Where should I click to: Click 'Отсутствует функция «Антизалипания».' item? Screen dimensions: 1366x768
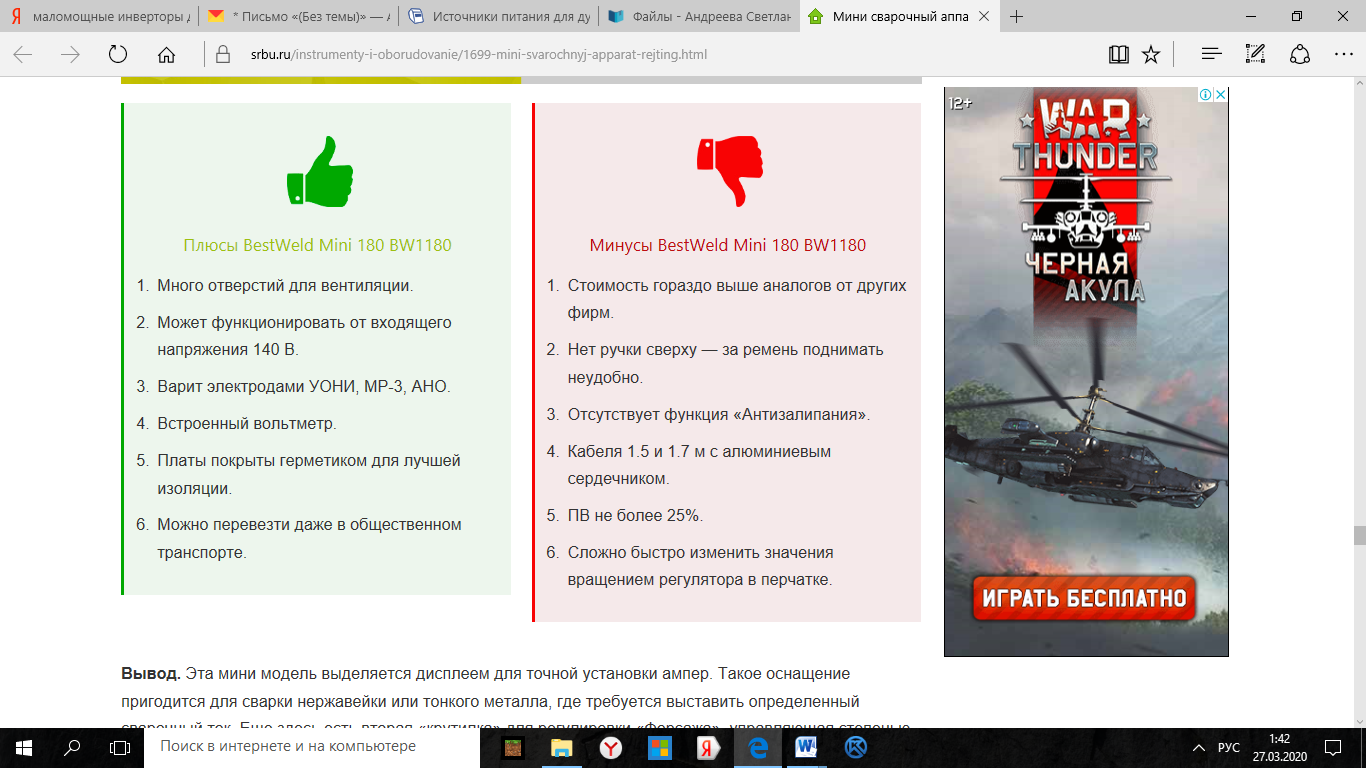tap(719, 414)
